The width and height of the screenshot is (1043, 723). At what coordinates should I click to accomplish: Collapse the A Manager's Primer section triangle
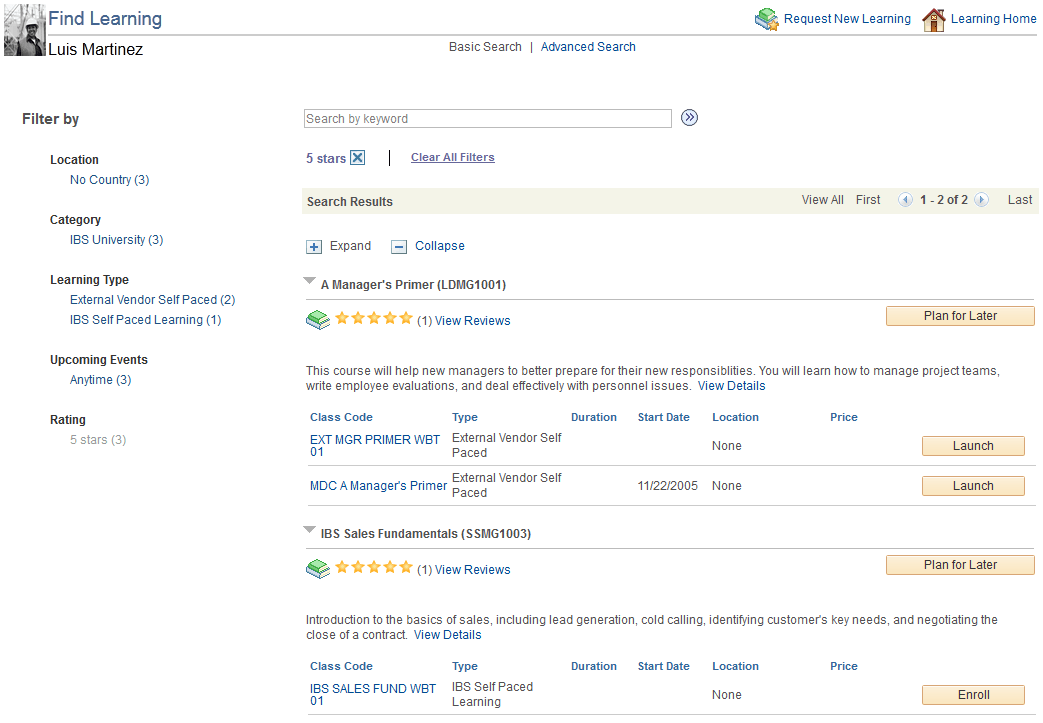309,280
